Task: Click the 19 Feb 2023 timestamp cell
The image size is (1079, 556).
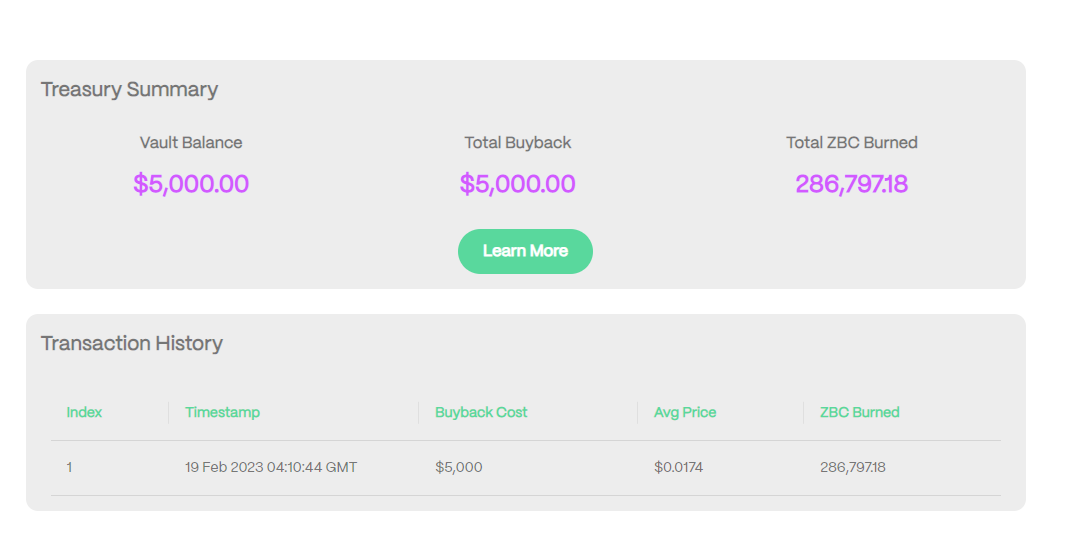Action: coord(271,467)
